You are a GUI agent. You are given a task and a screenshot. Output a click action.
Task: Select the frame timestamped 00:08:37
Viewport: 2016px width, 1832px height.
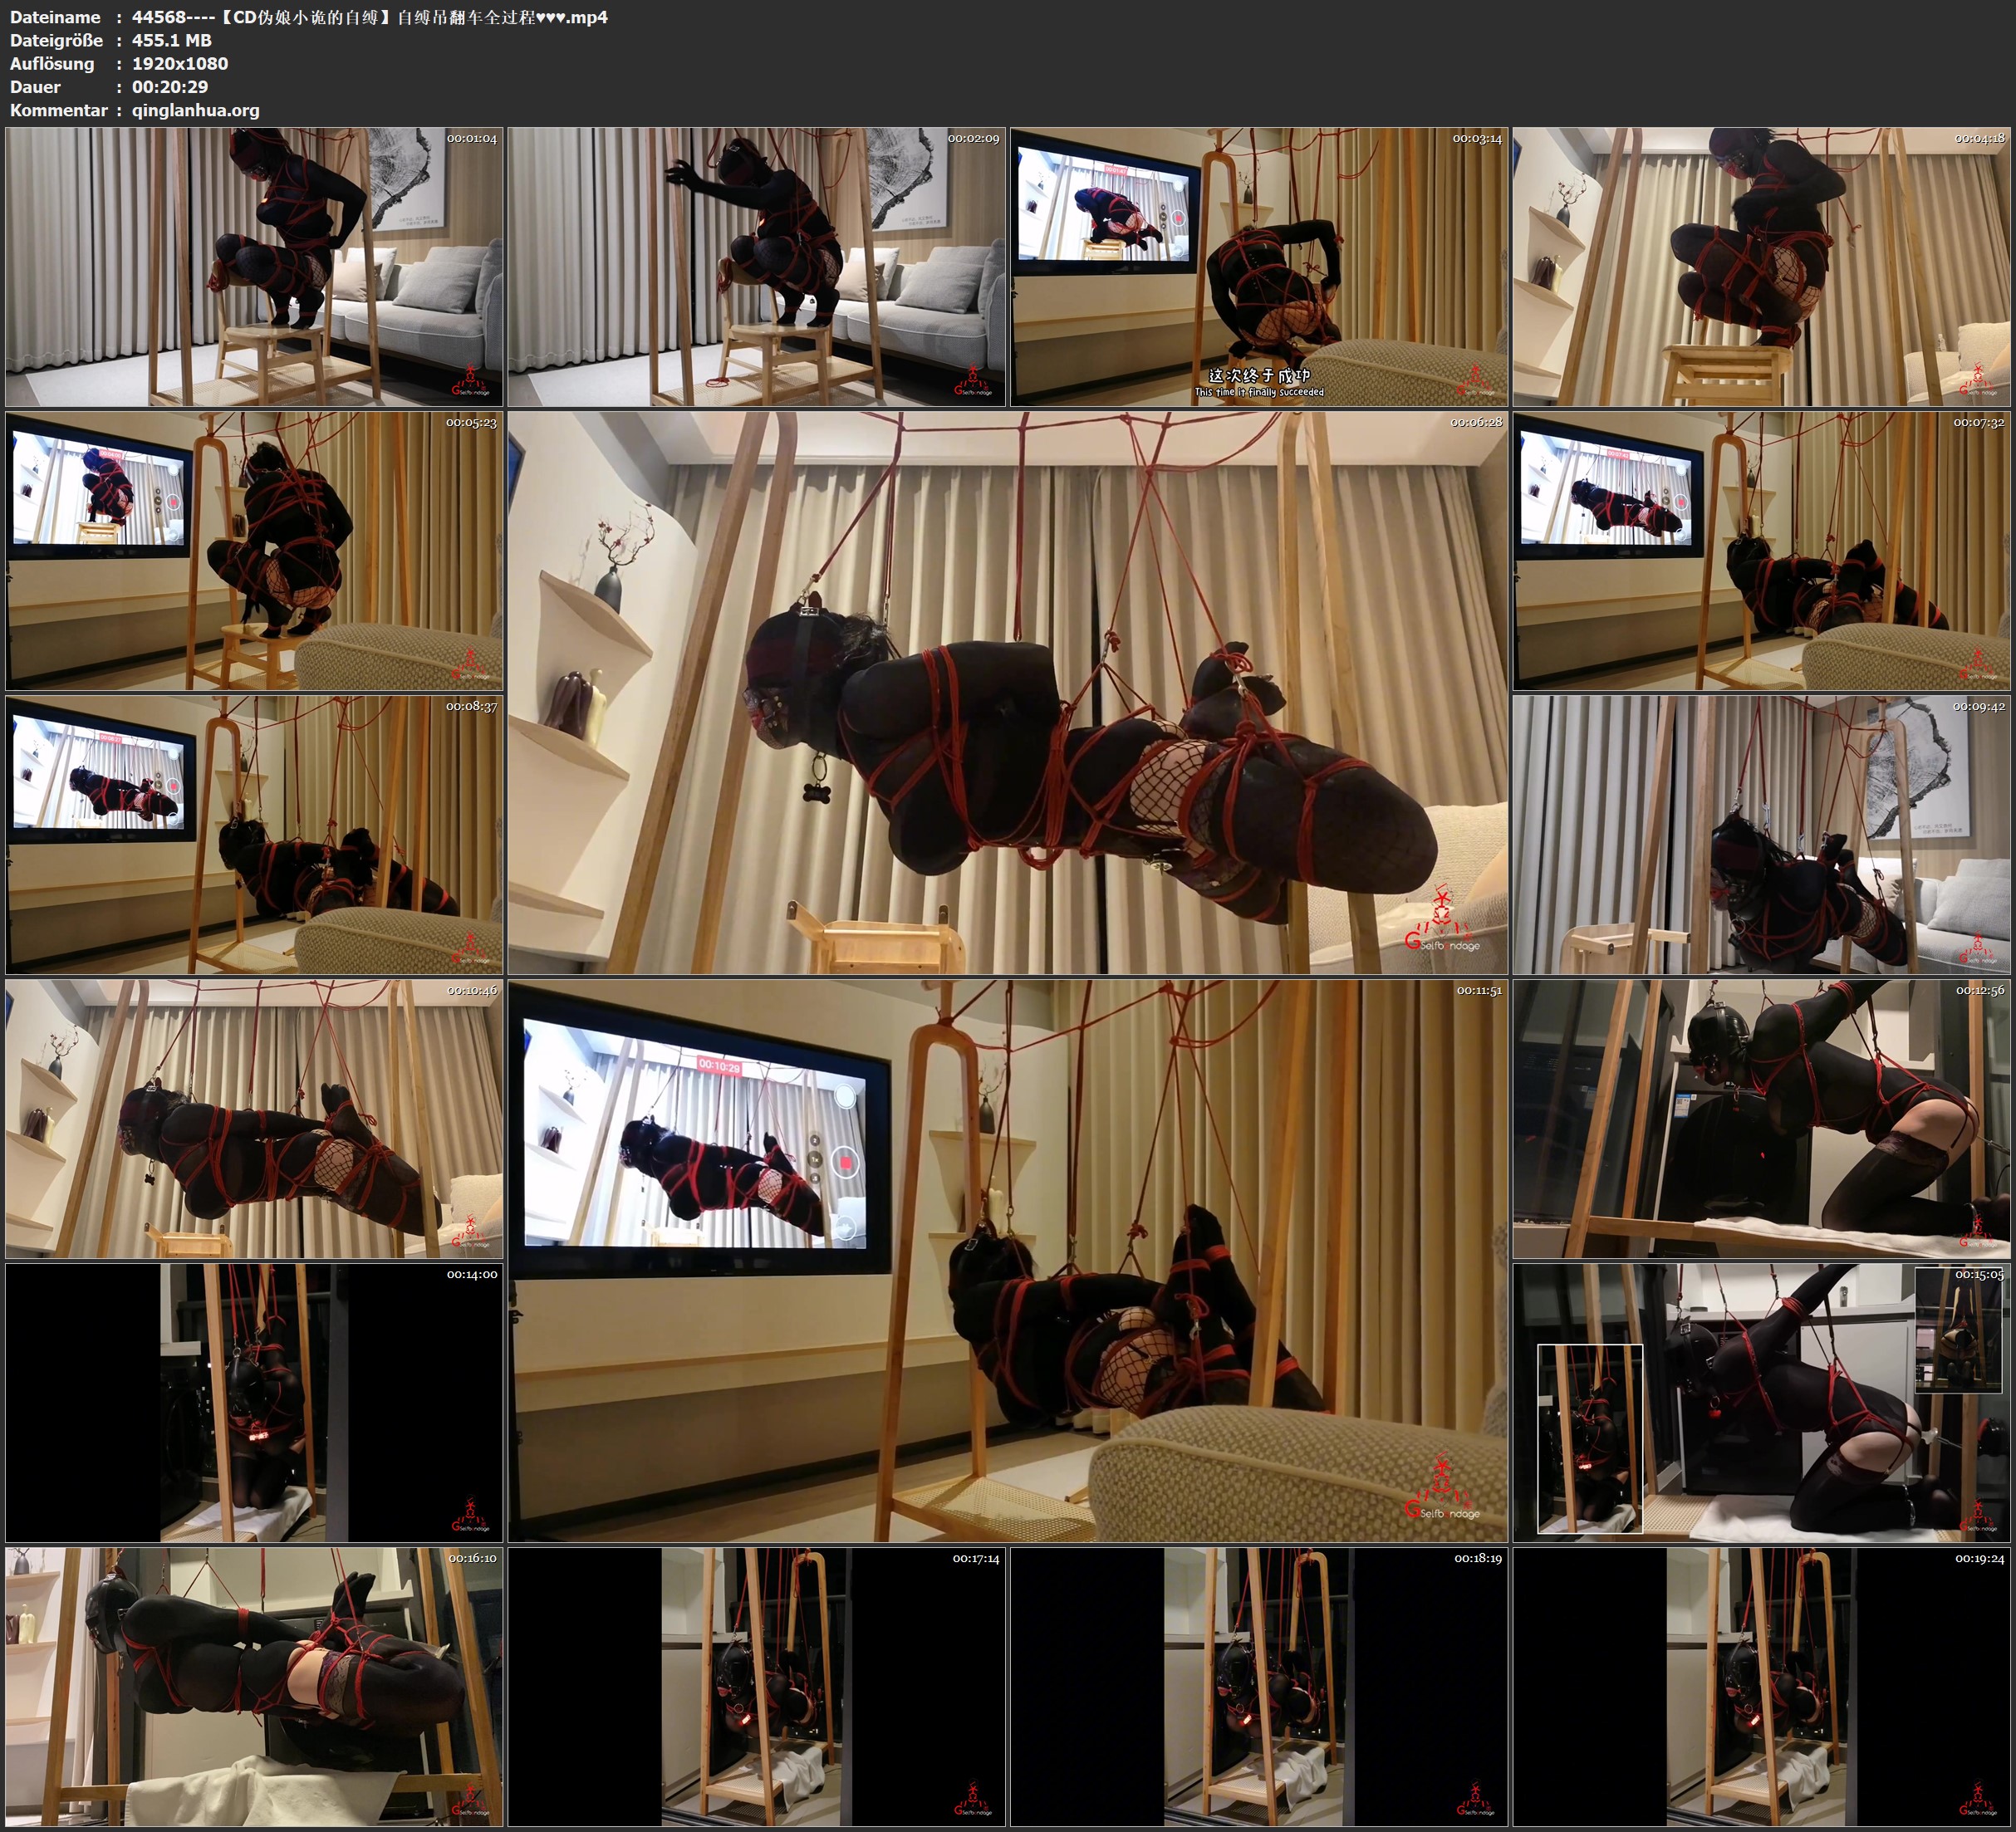tap(254, 834)
